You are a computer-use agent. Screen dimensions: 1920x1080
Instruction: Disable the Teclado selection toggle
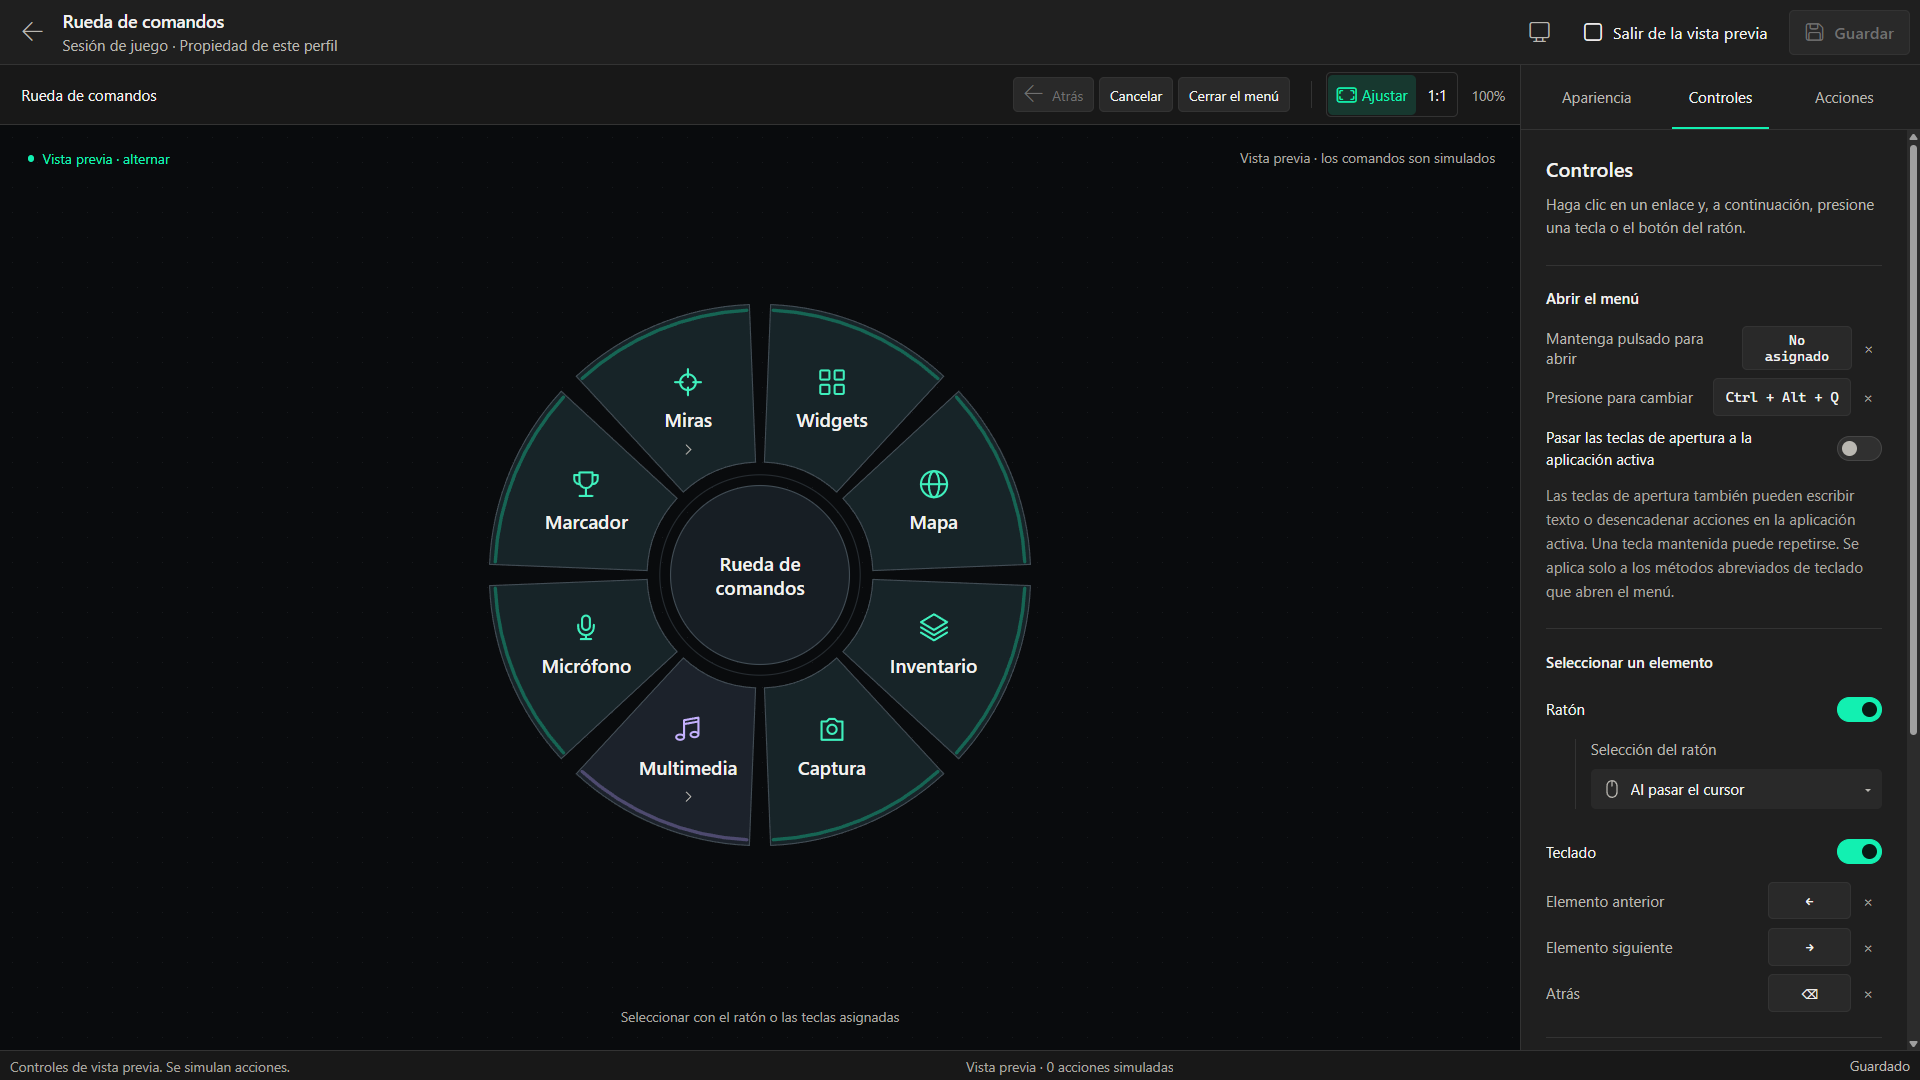coord(1859,852)
